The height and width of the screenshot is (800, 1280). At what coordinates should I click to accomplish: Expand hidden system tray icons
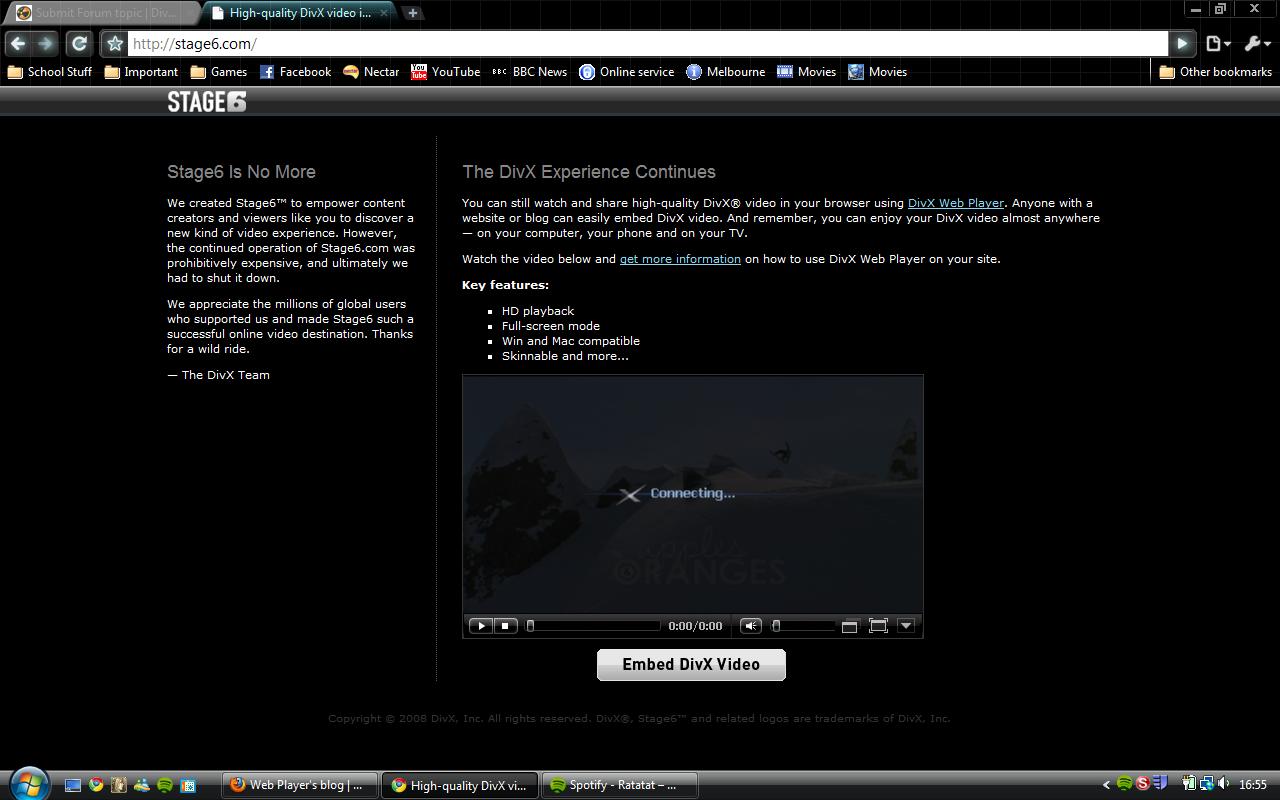[1106, 785]
